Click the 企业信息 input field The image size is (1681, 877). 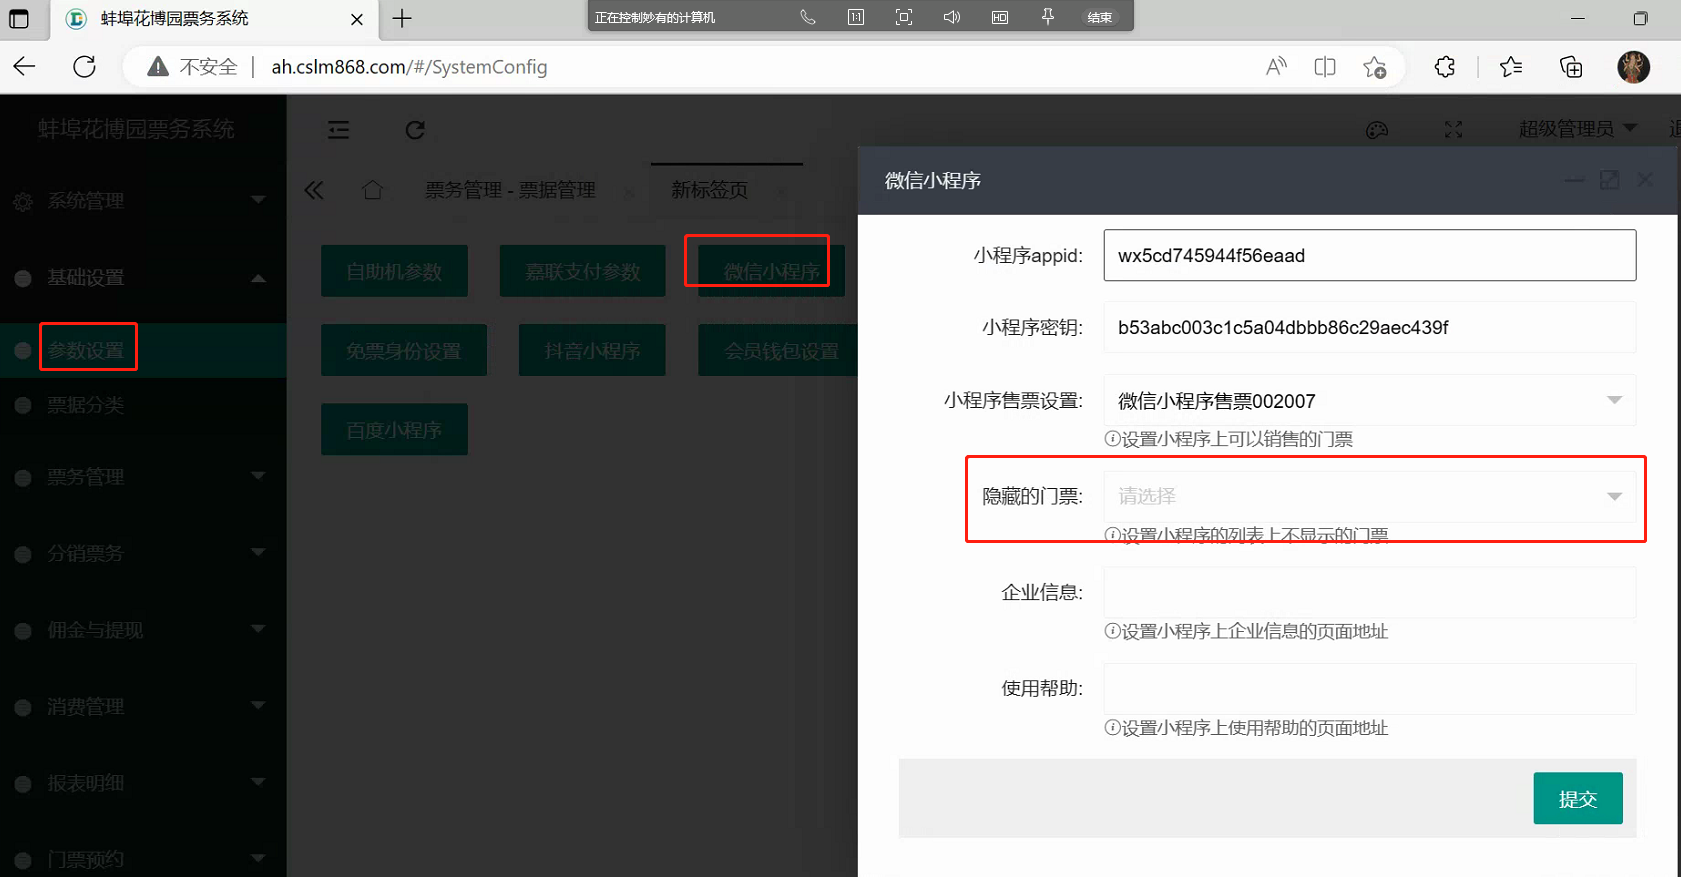pos(1368,593)
